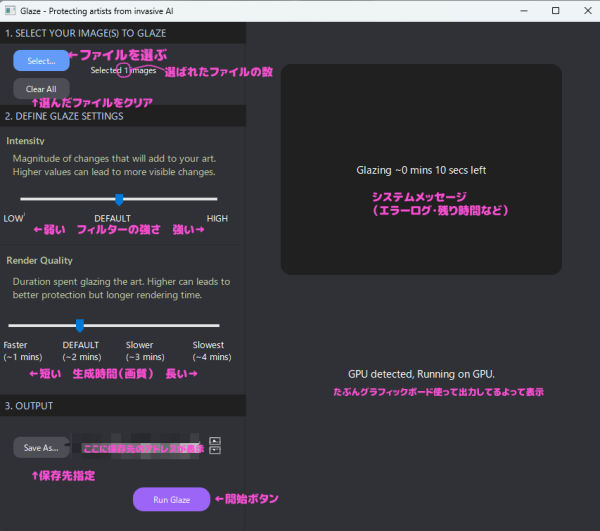Click the Select... button to choose images

[x=41, y=60]
